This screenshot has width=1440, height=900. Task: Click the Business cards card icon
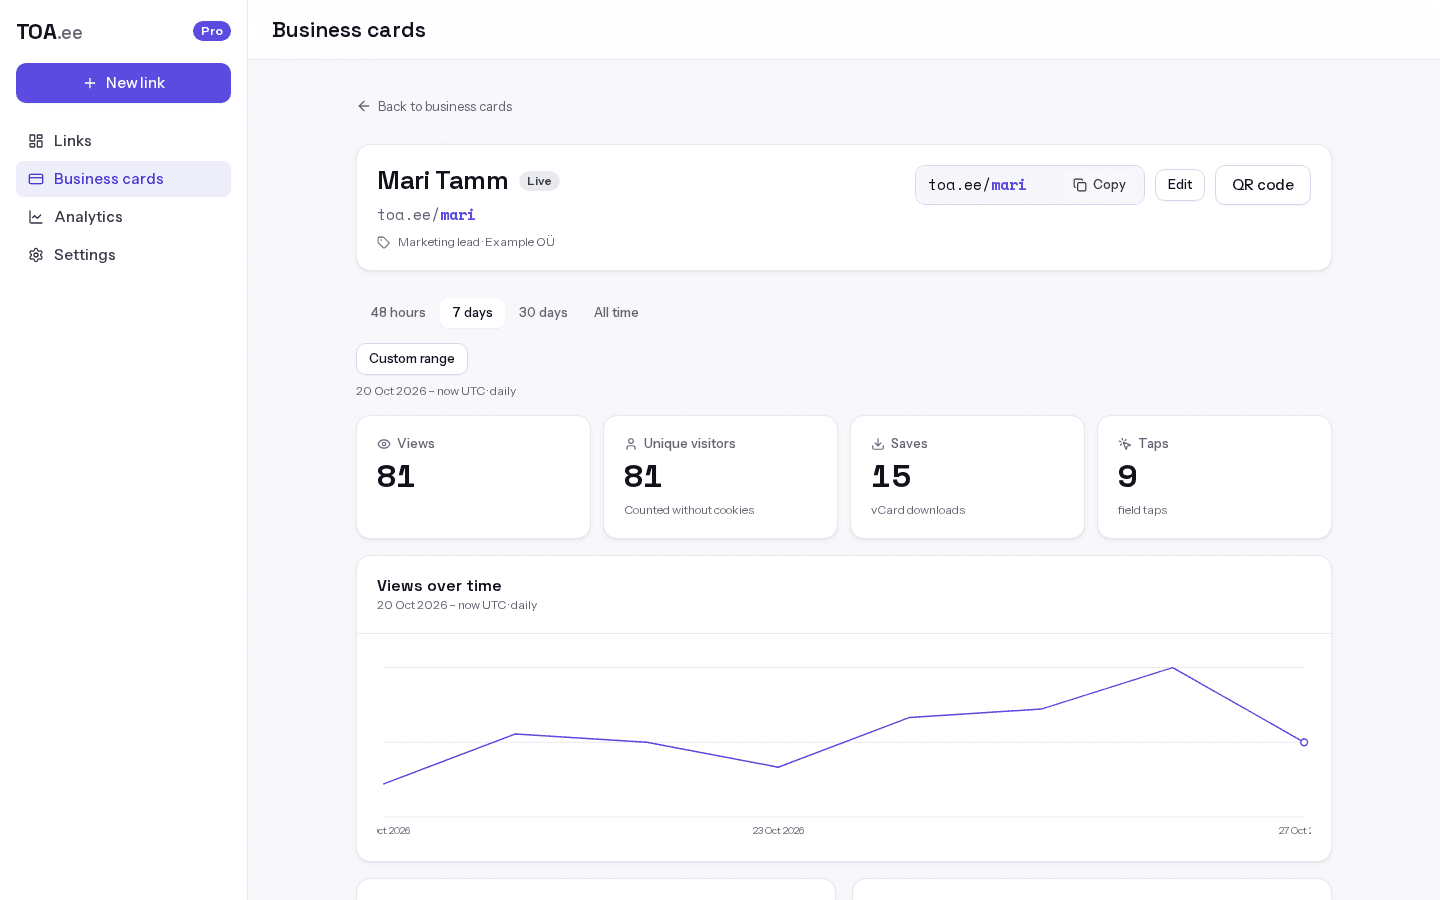(36, 179)
